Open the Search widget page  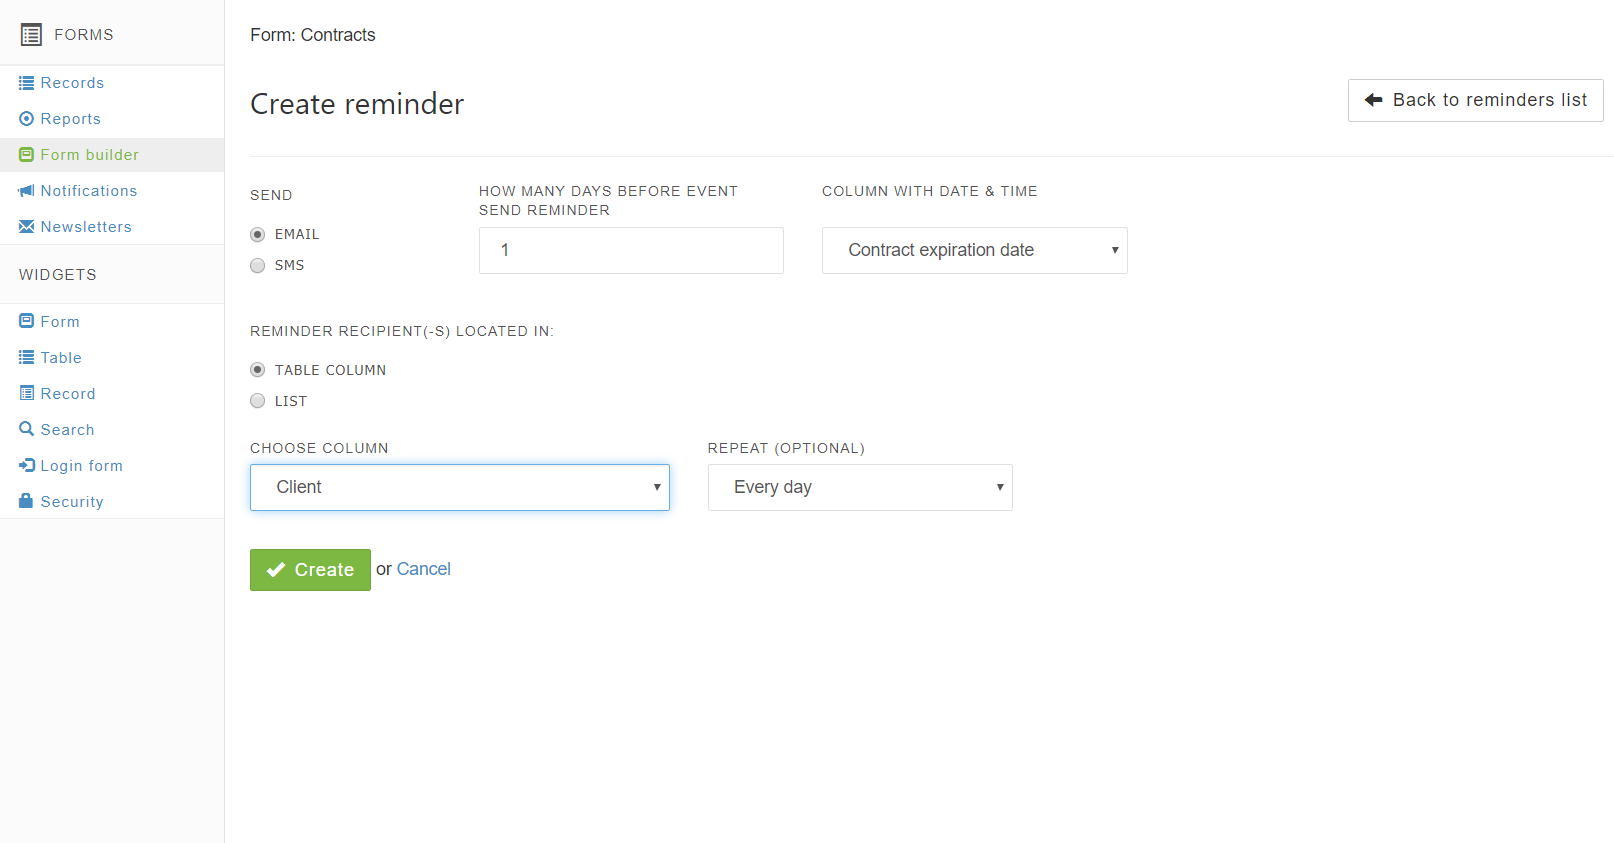(x=67, y=430)
